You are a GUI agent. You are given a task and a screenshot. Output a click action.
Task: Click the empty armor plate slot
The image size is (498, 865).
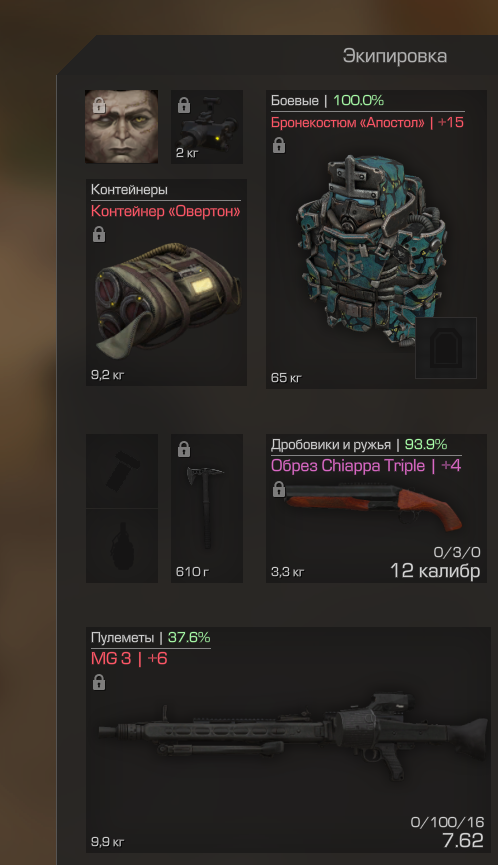click(x=446, y=348)
